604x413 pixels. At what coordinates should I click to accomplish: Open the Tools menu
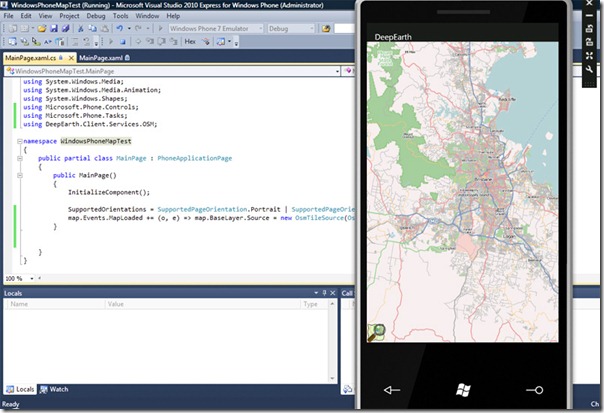[x=121, y=16]
